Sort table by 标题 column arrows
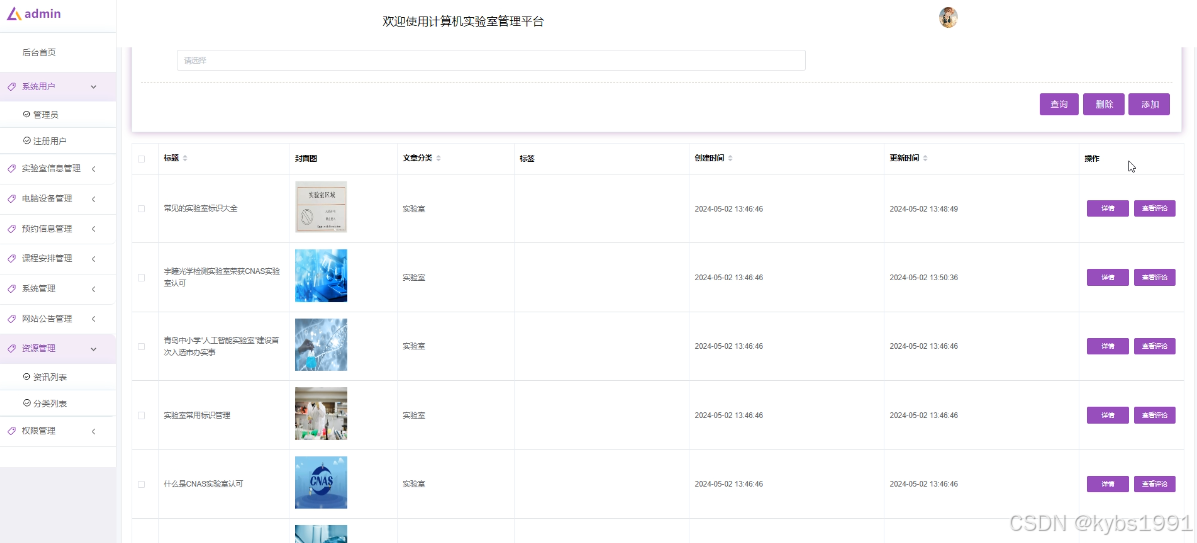Image resolution: width=1197 pixels, height=543 pixels. (x=185, y=158)
